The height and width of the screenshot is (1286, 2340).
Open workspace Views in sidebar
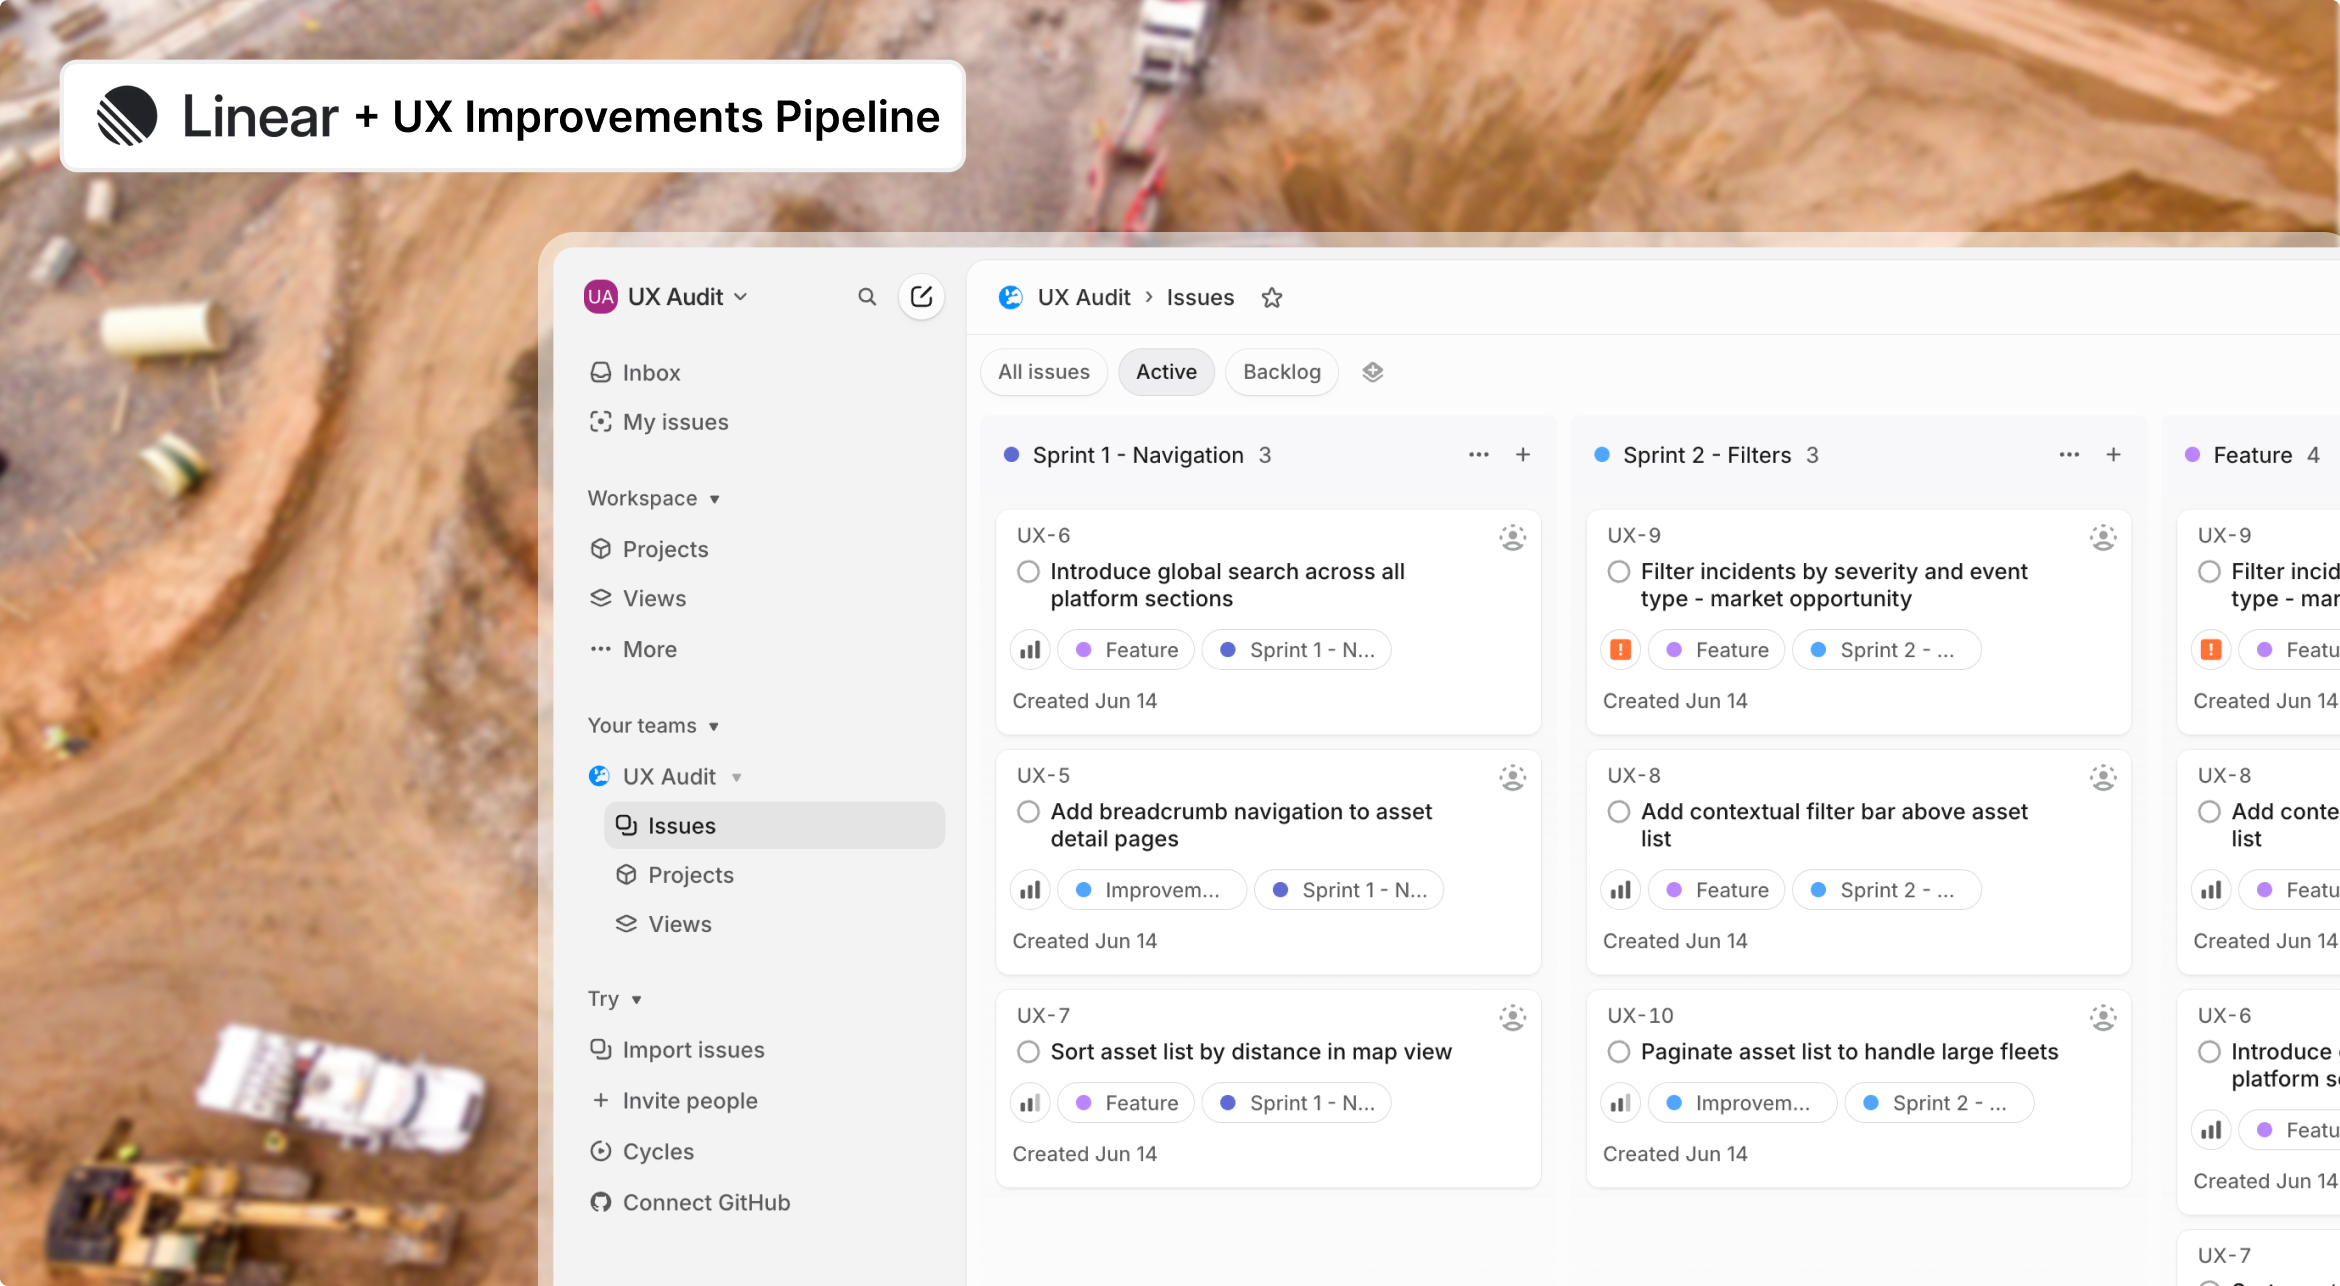[x=654, y=598]
